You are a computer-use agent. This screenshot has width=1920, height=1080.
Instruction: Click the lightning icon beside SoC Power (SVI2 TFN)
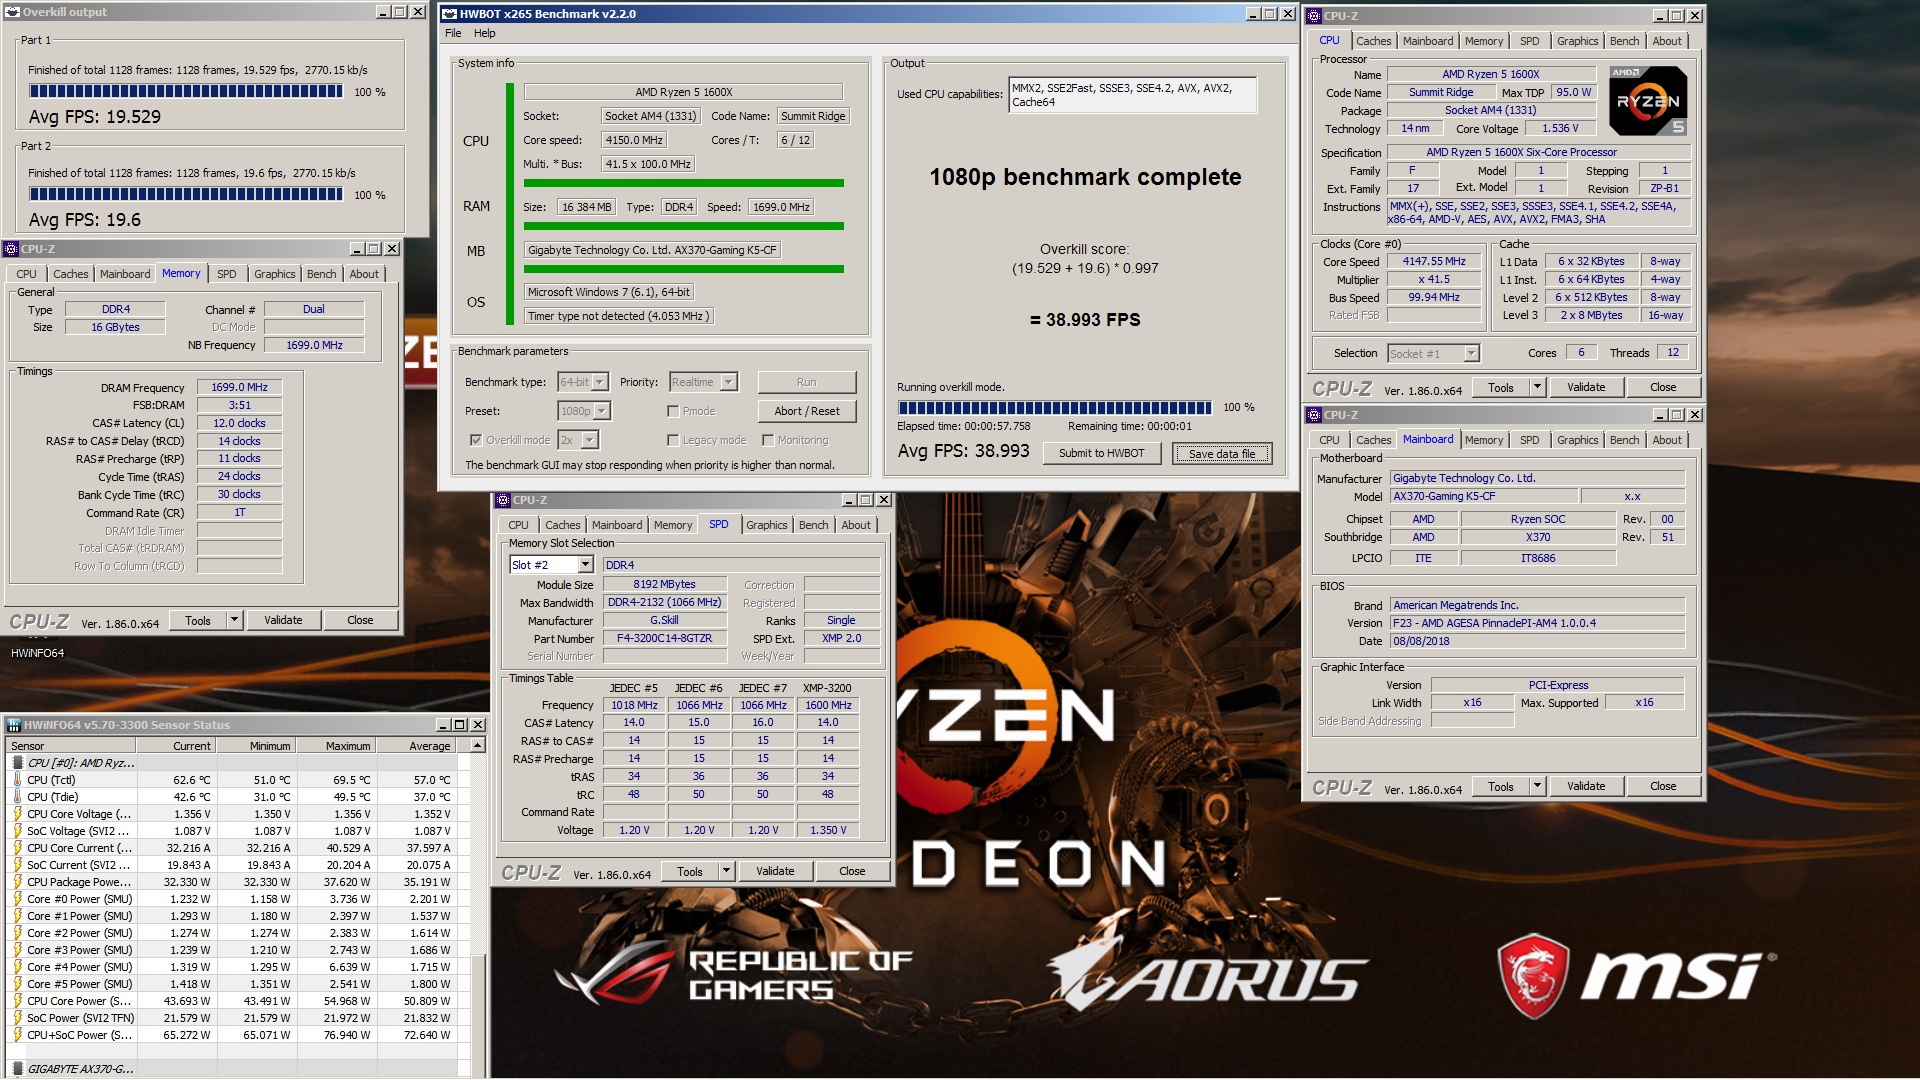(x=17, y=1018)
